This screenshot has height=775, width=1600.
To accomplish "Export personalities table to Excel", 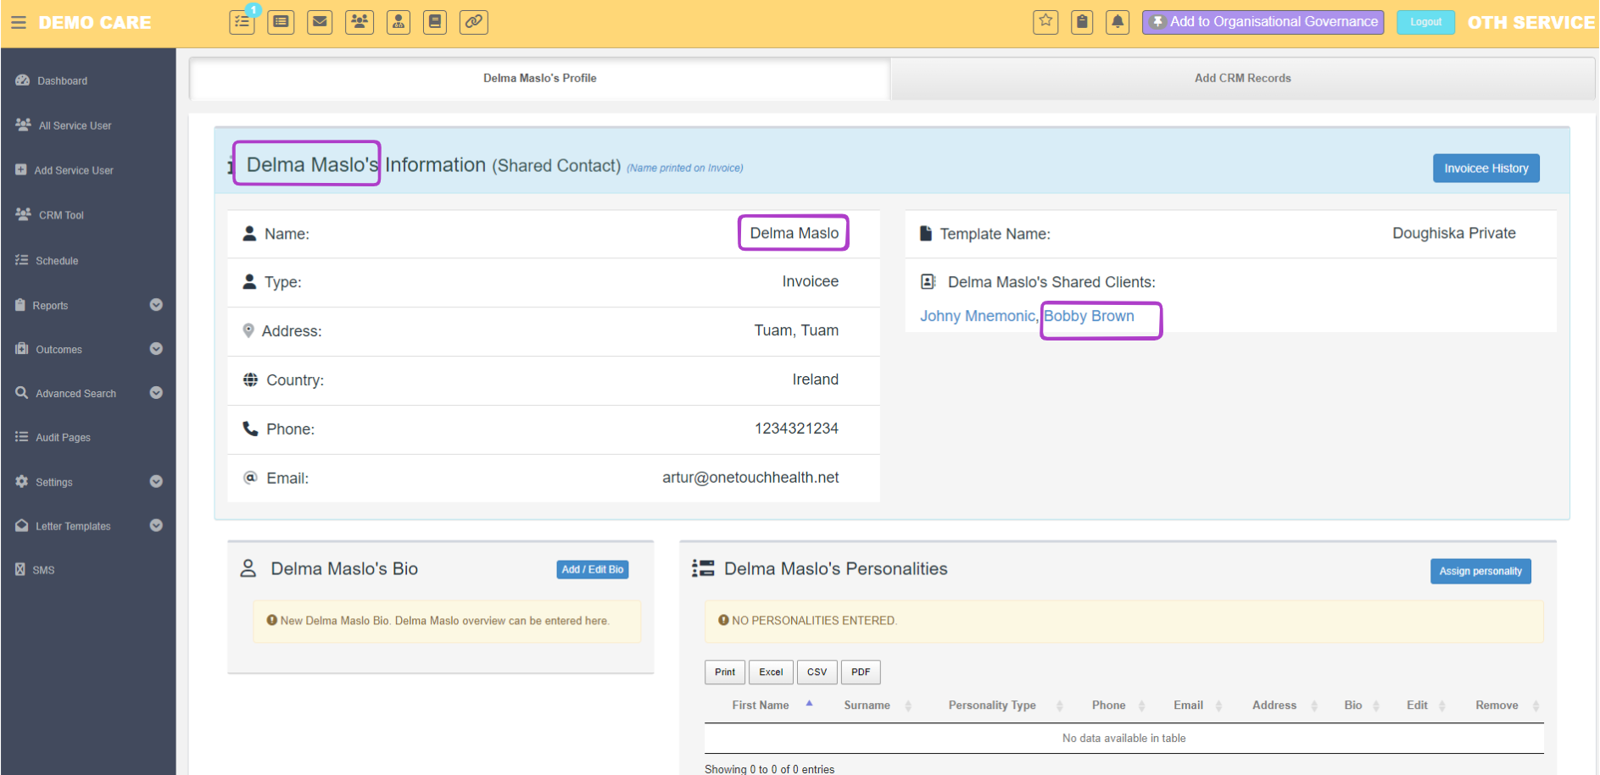I will (771, 672).
